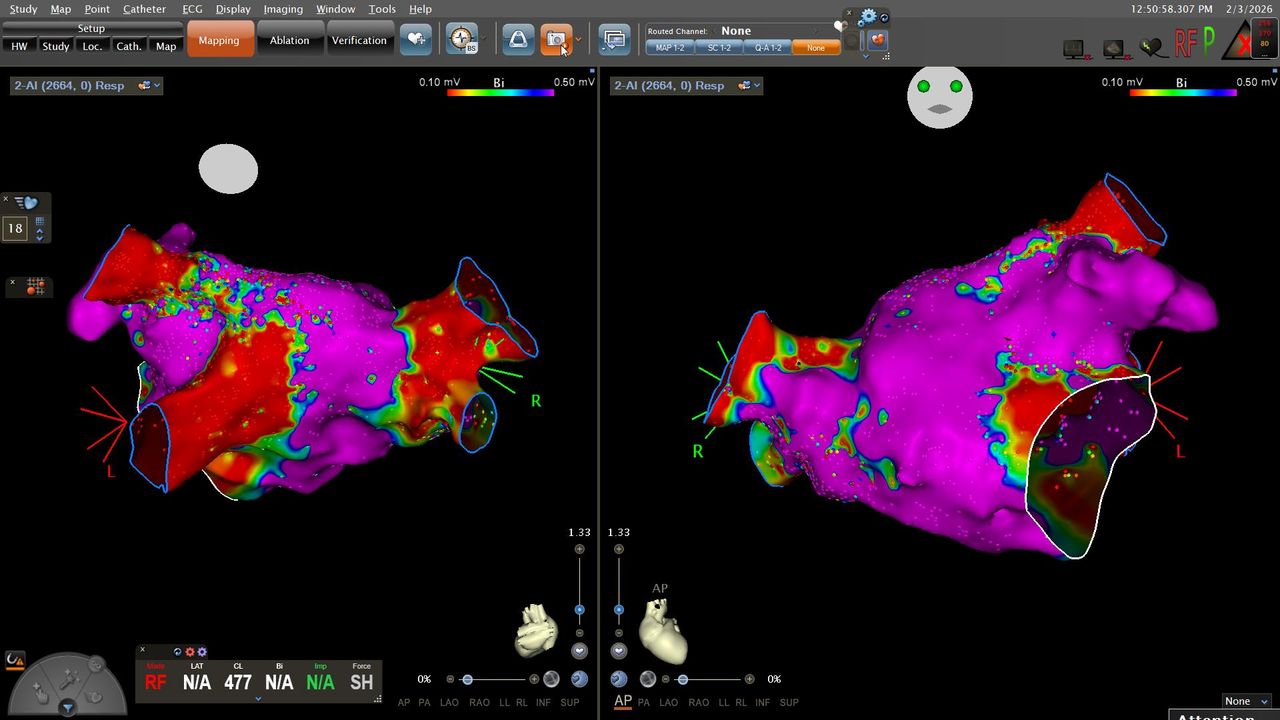Click the heart orientation thumbnail in right view
Viewport: 1280px width, 720px height.
[x=661, y=632]
